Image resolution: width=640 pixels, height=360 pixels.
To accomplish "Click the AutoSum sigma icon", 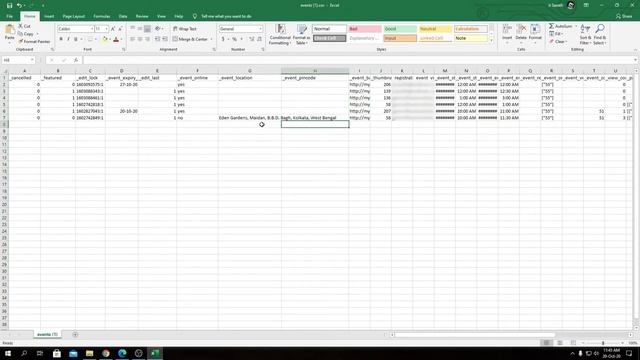I will [x=551, y=26].
